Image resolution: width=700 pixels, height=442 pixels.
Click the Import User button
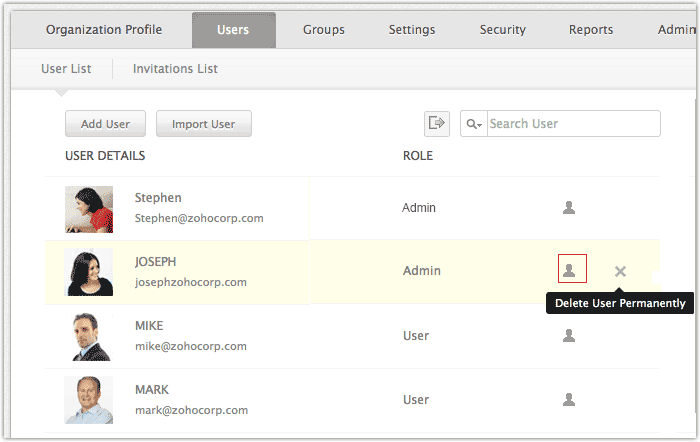pos(203,124)
